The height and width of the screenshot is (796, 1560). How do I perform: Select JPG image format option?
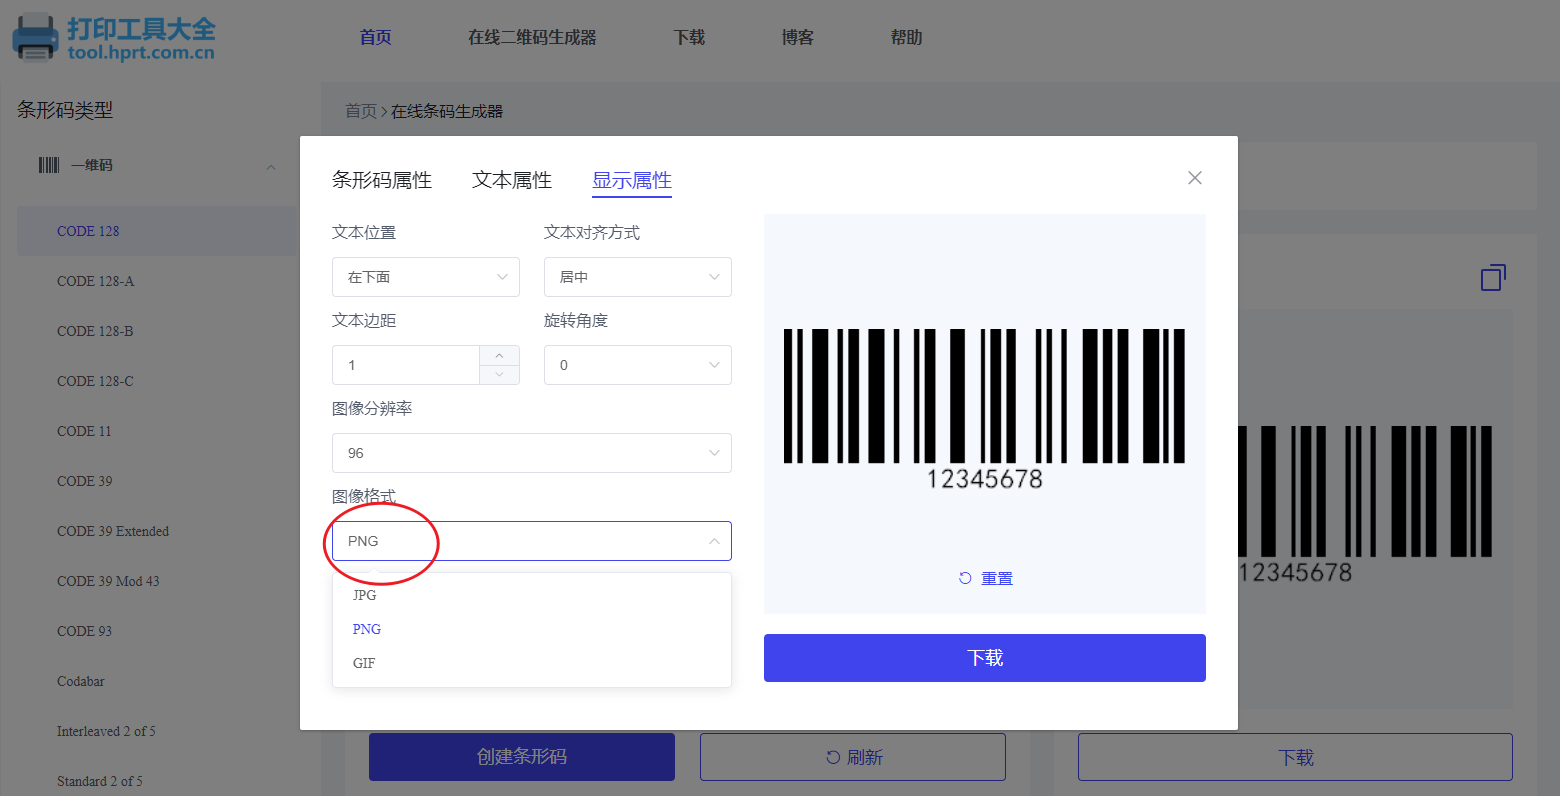pos(532,595)
